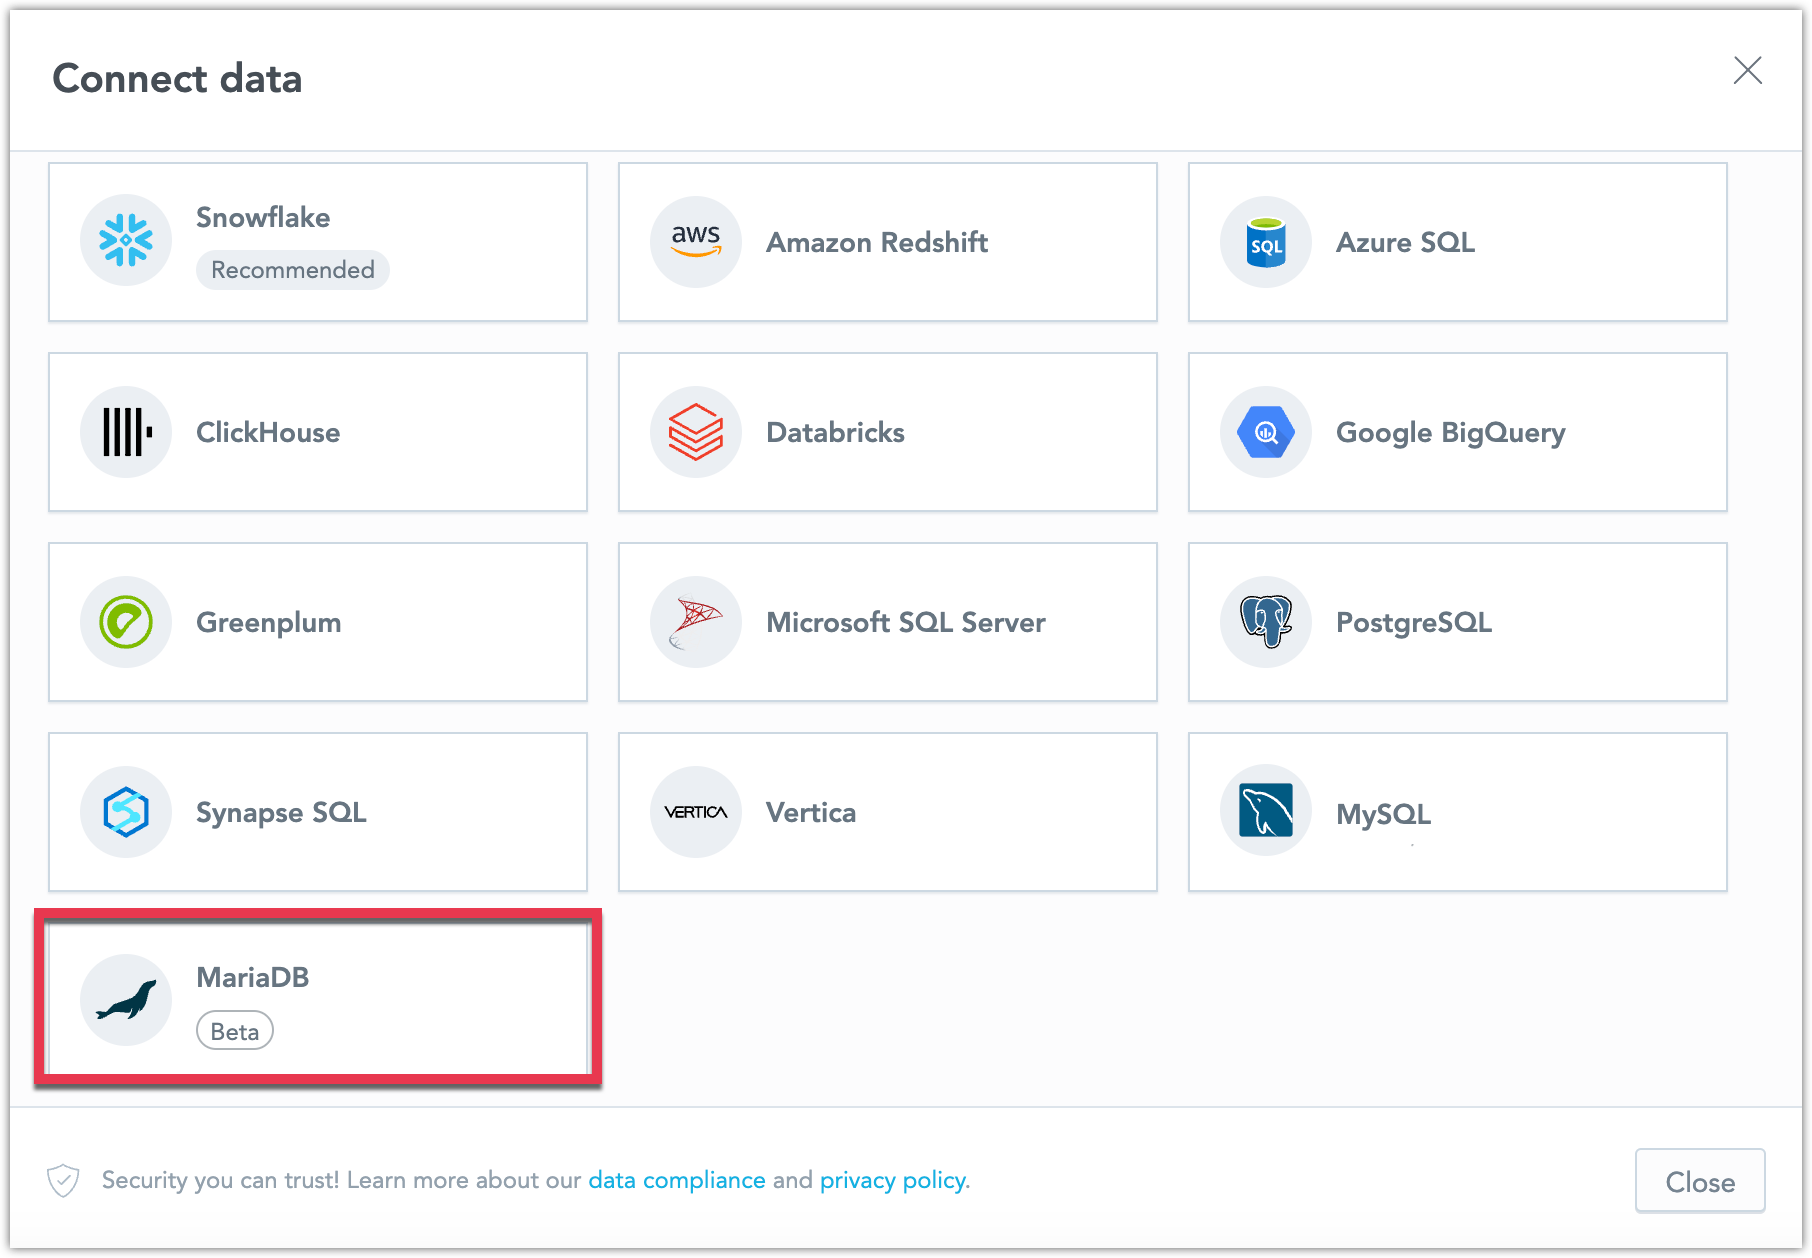Select the MariaDB Beta connector tile
This screenshot has height=1258, width=1812.
[318, 998]
